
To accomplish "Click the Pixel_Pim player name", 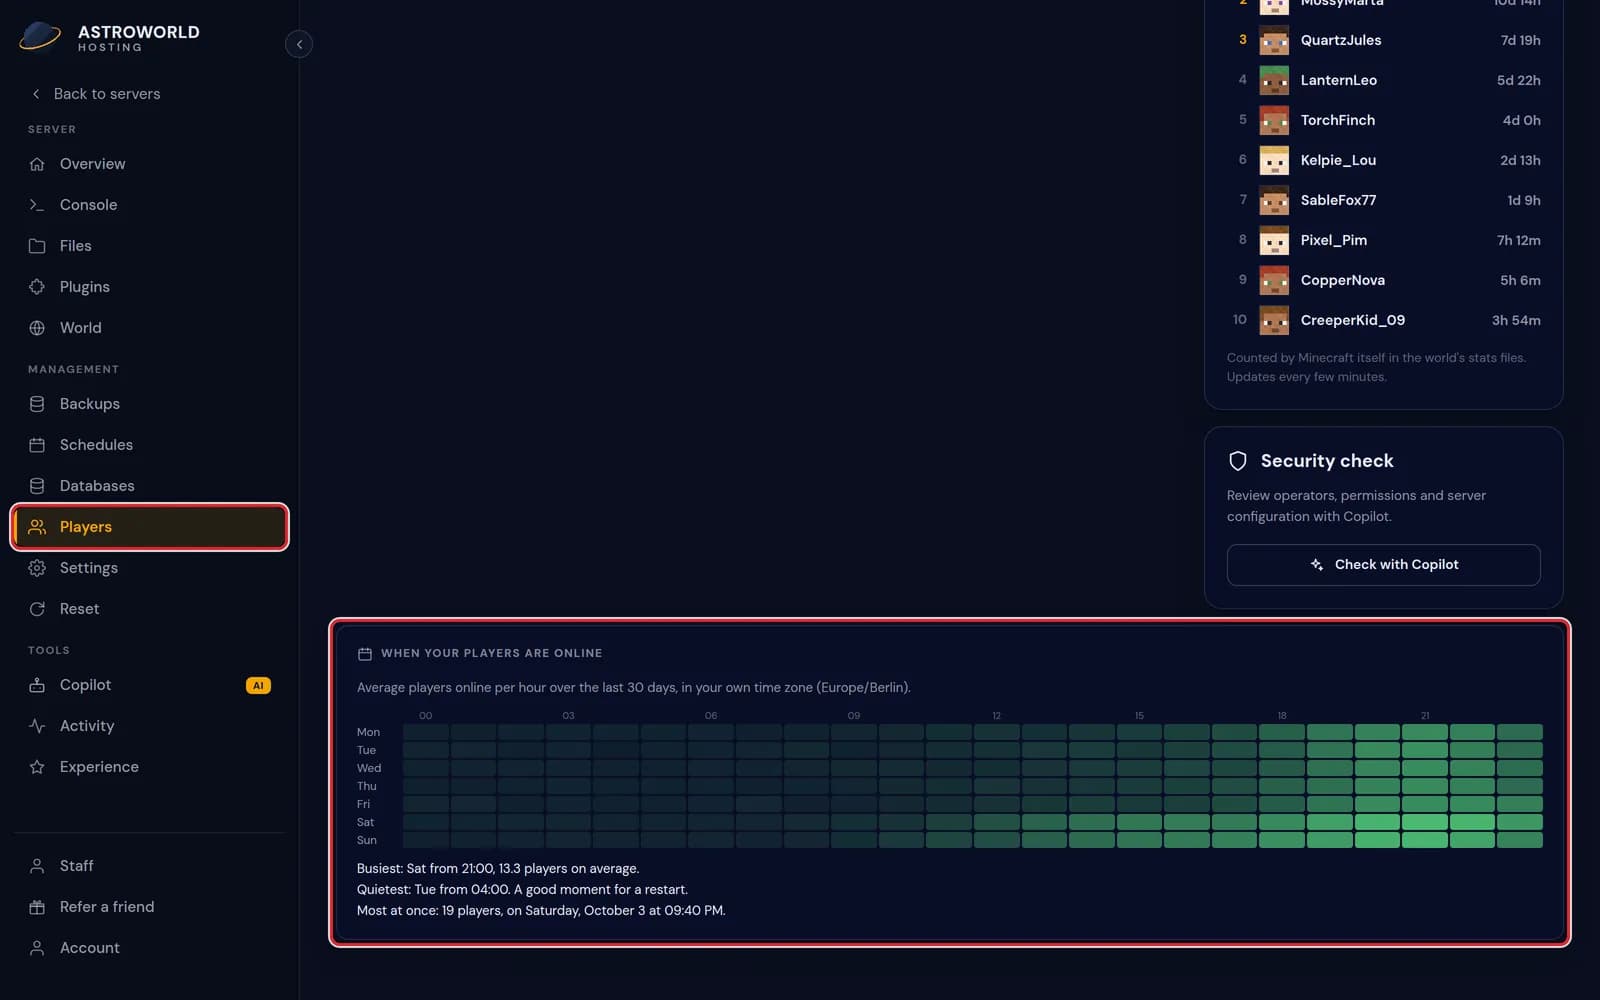I will 1333,240.
